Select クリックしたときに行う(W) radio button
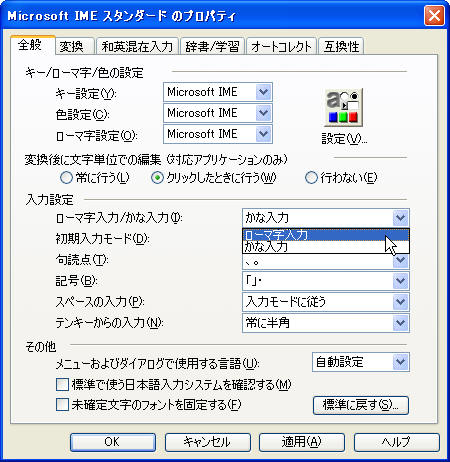 tap(157, 178)
